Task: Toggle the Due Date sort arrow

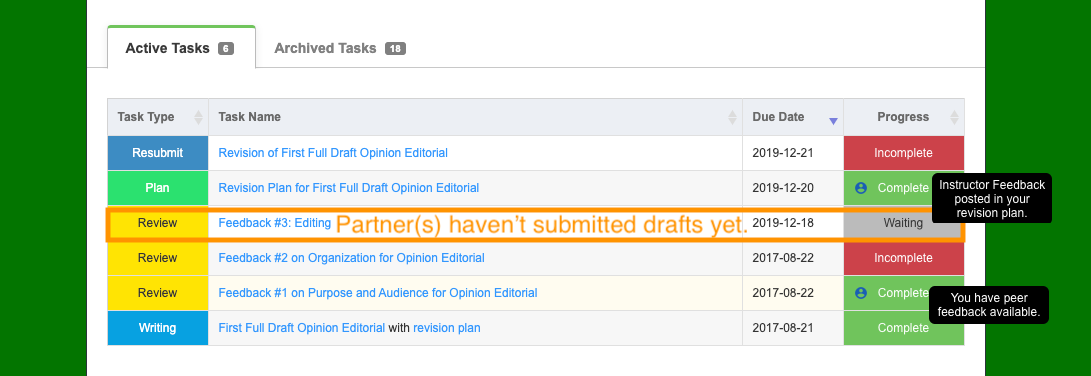Action: (x=834, y=121)
